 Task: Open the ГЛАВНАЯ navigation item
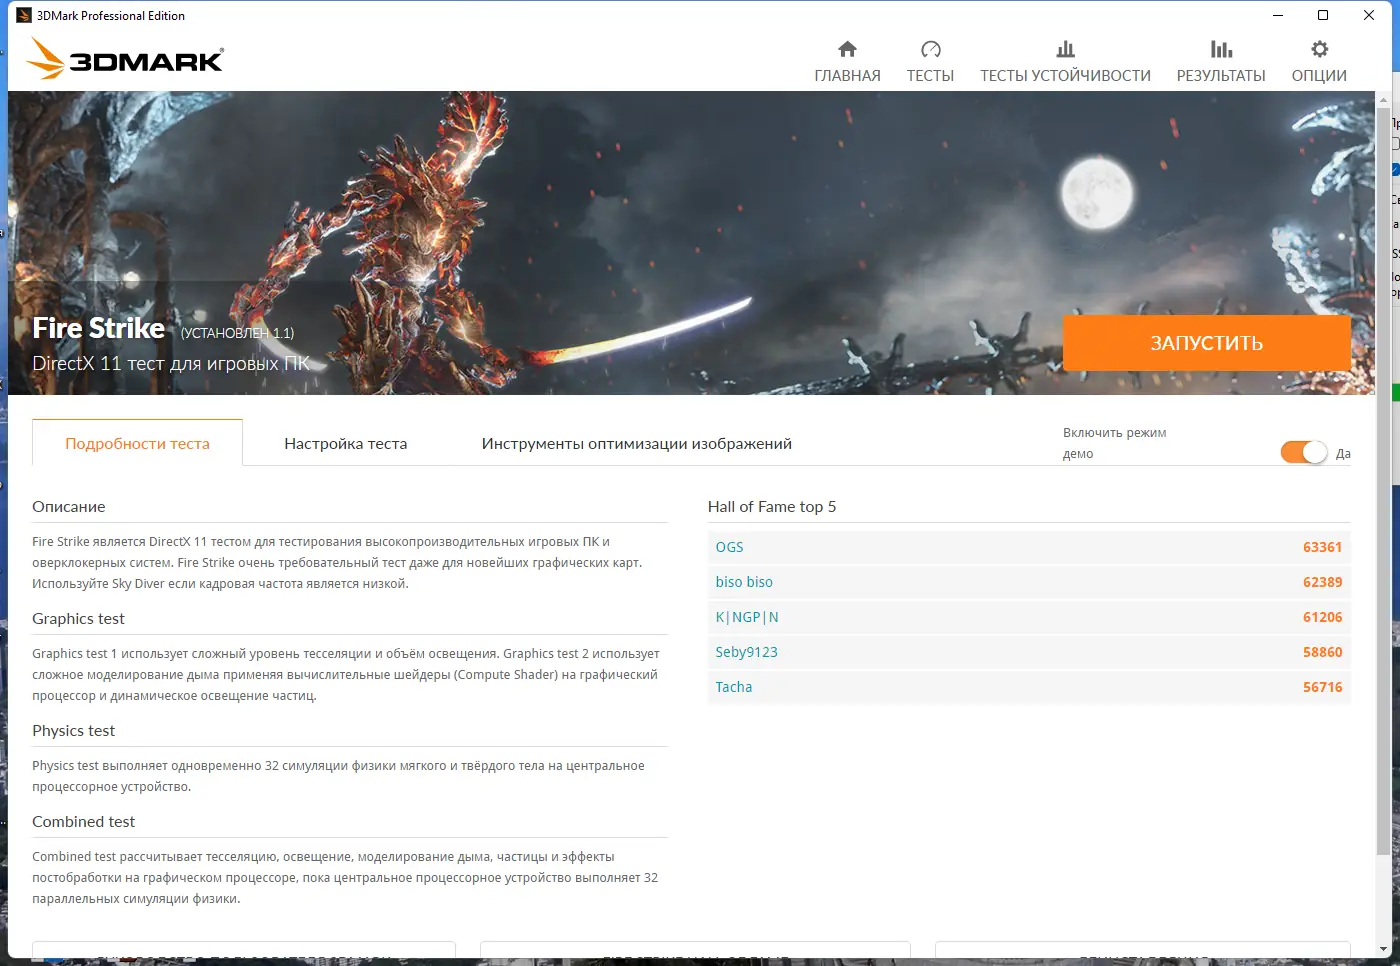847,75
